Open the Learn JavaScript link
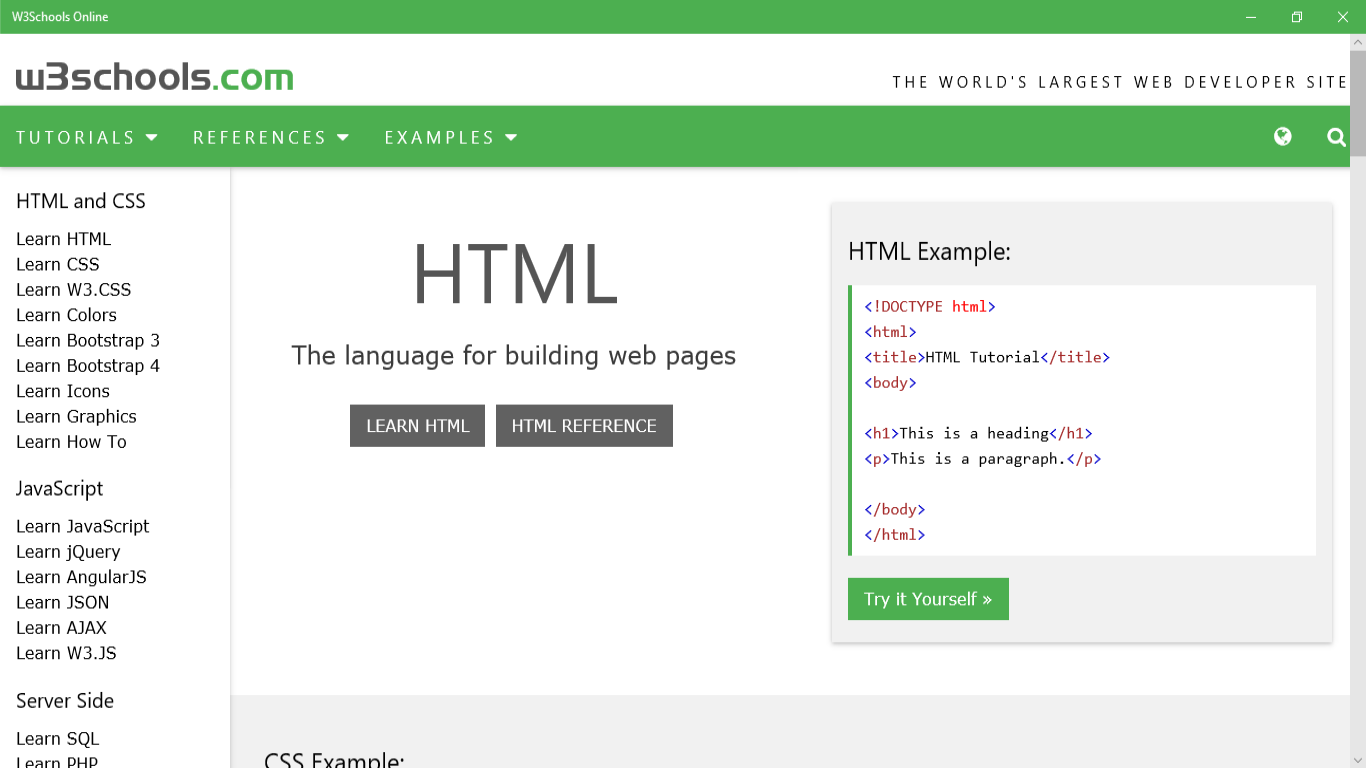This screenshot has height=768, width=1366. tap(82, 526)
